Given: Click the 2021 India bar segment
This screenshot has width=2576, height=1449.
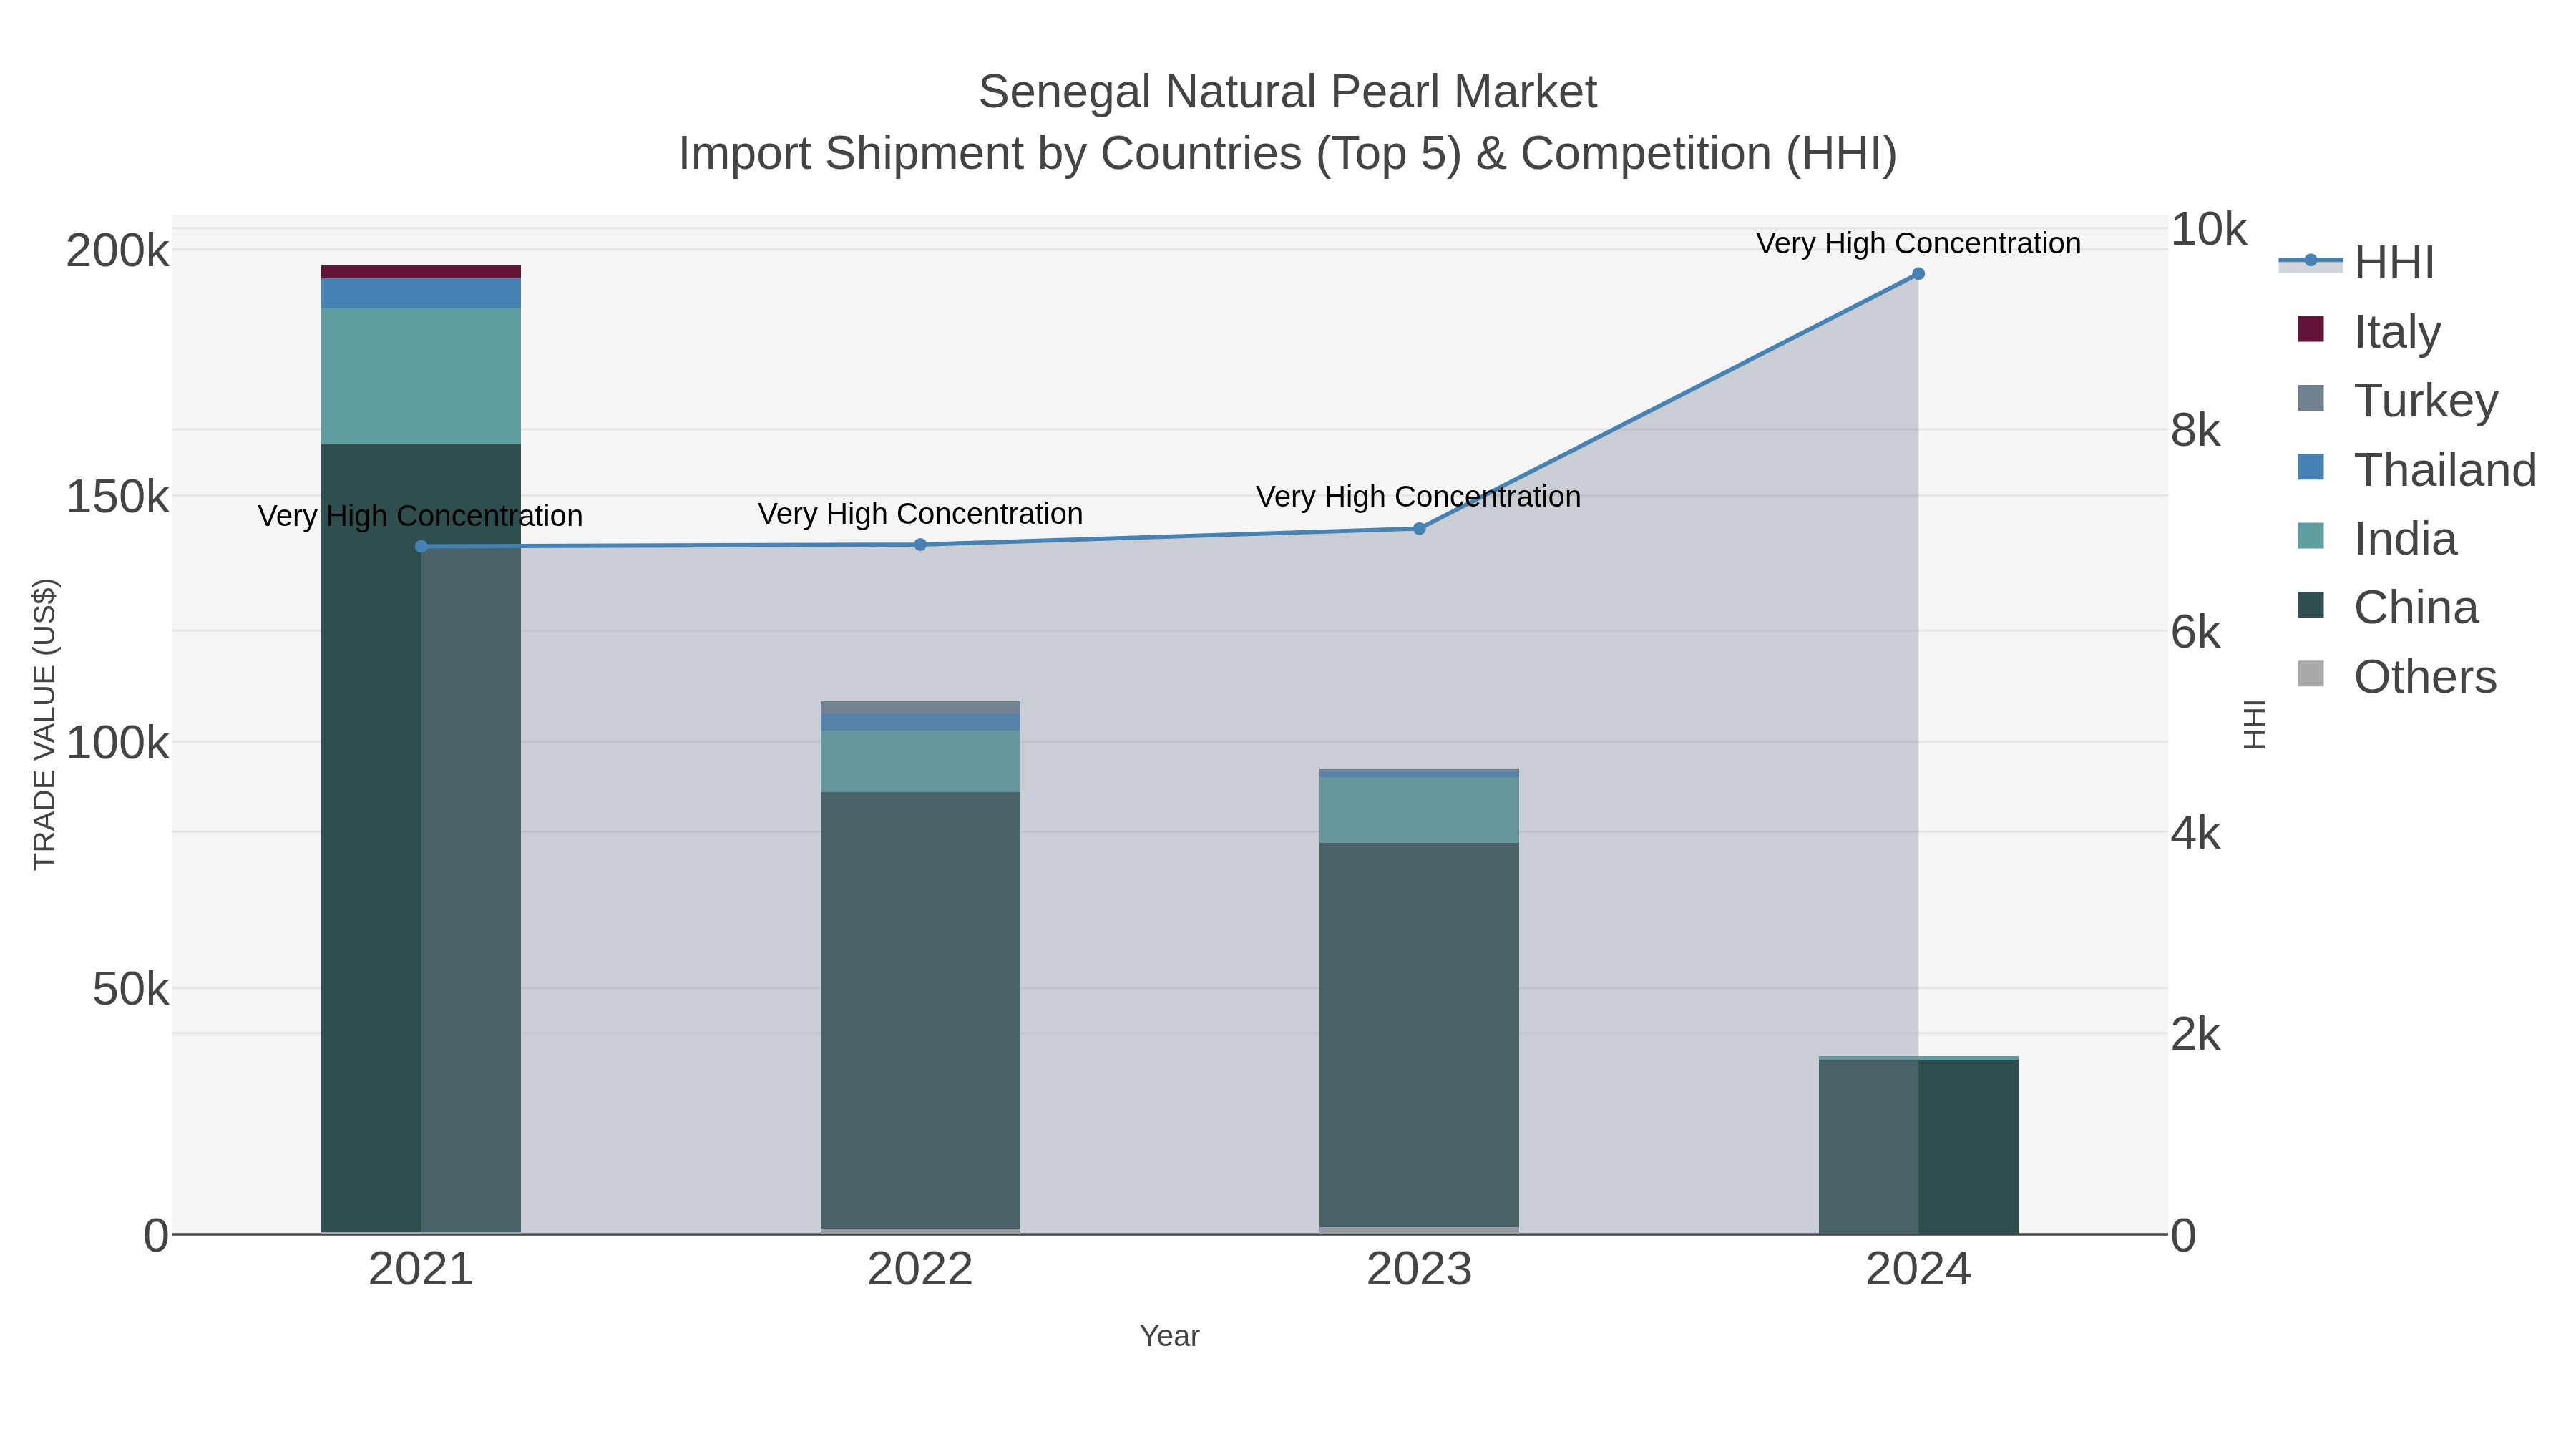Looking at the screenshot, I should [421, 375].
